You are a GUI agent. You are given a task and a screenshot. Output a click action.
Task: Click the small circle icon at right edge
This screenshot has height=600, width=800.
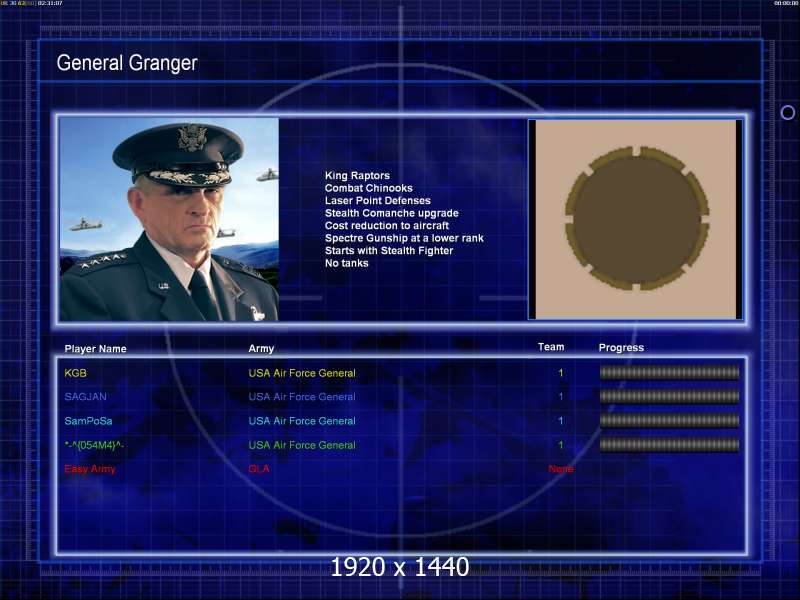pyautogui.click(x=787, y=112)
